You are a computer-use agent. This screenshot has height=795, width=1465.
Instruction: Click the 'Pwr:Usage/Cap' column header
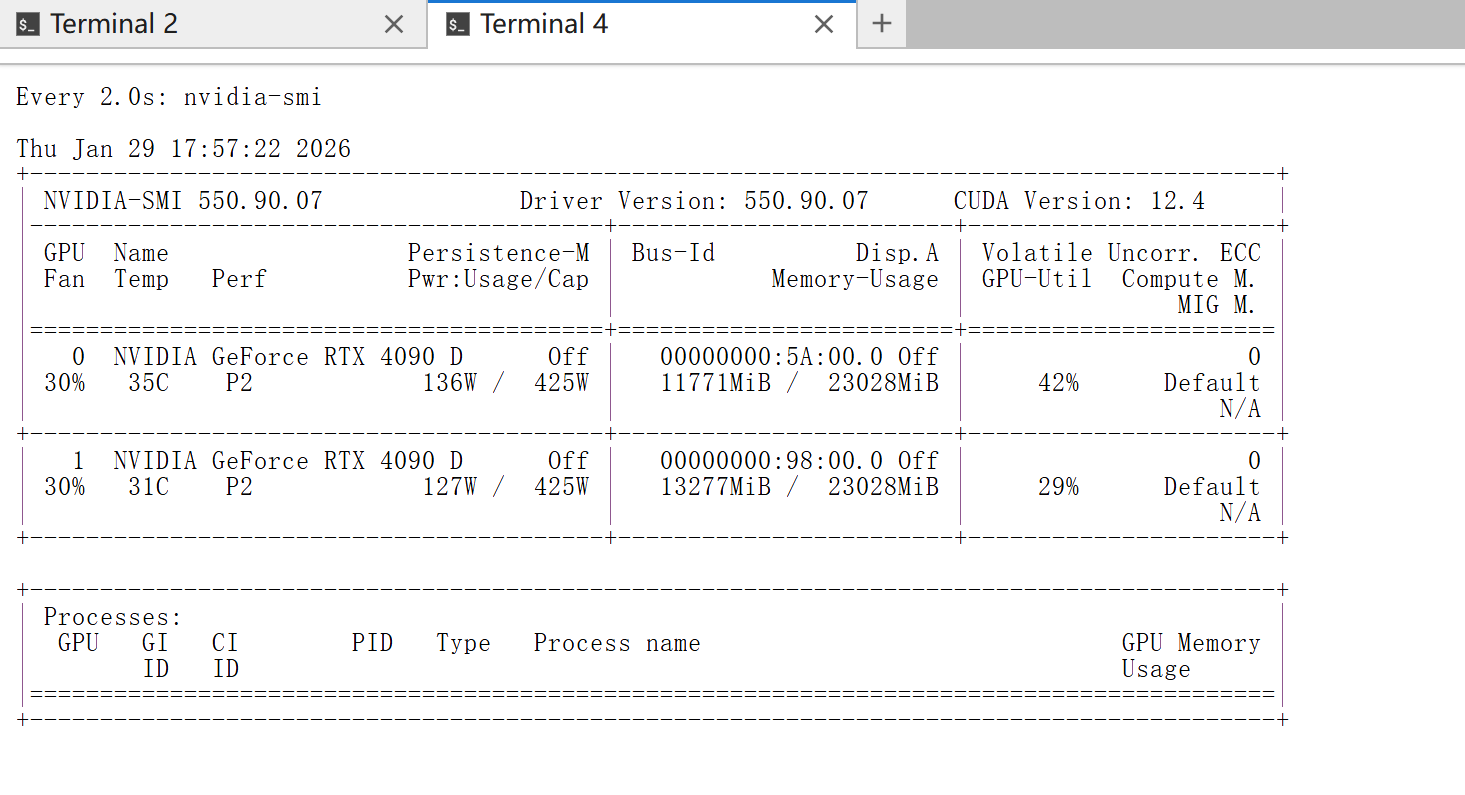click(498, 279)
